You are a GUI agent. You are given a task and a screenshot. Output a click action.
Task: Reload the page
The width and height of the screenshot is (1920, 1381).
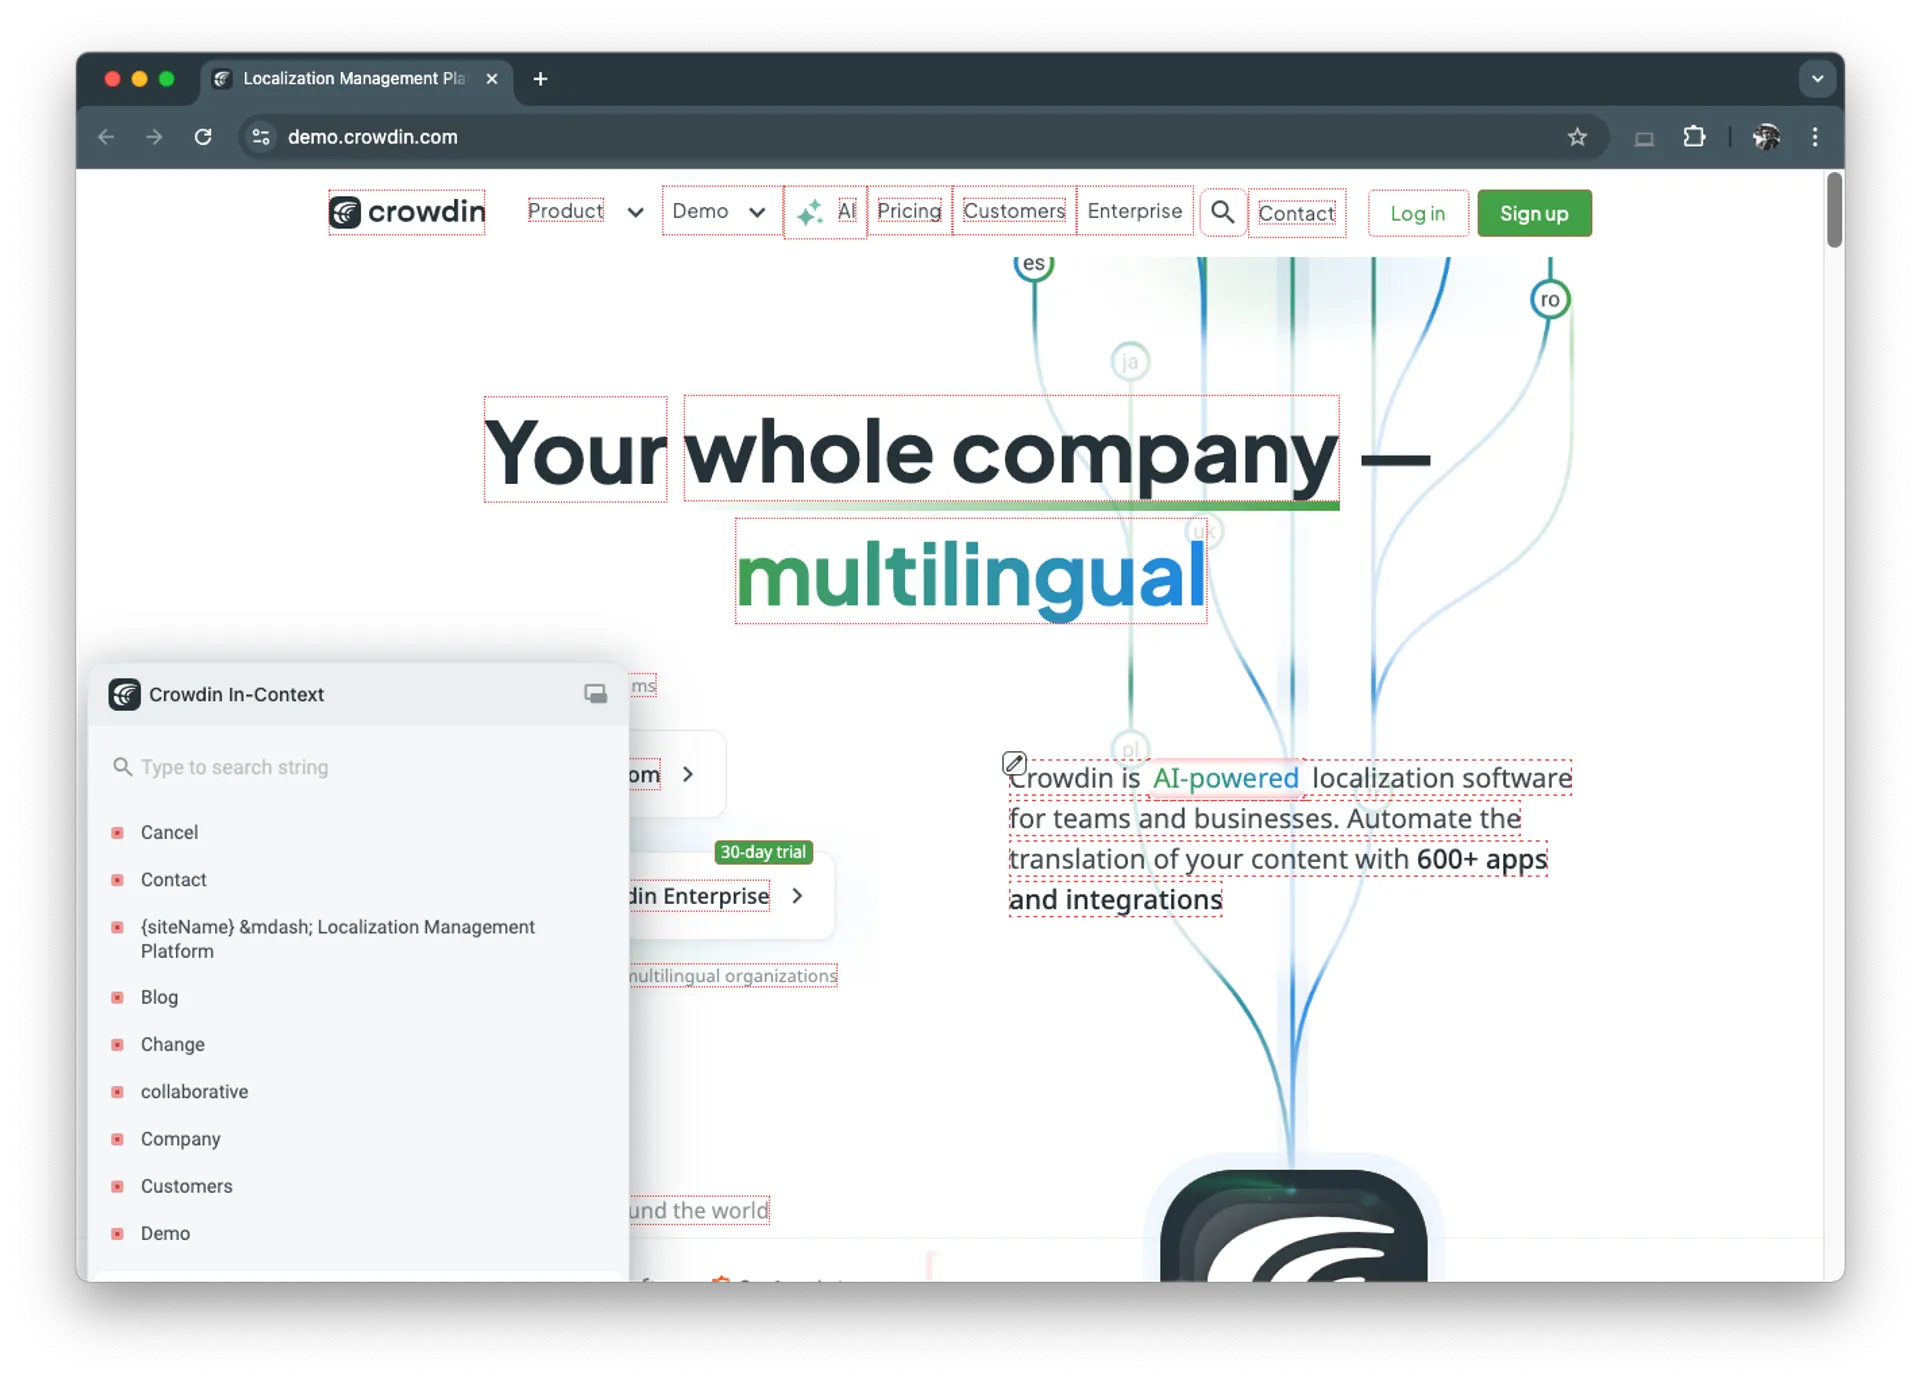click(x=203, y=137)
